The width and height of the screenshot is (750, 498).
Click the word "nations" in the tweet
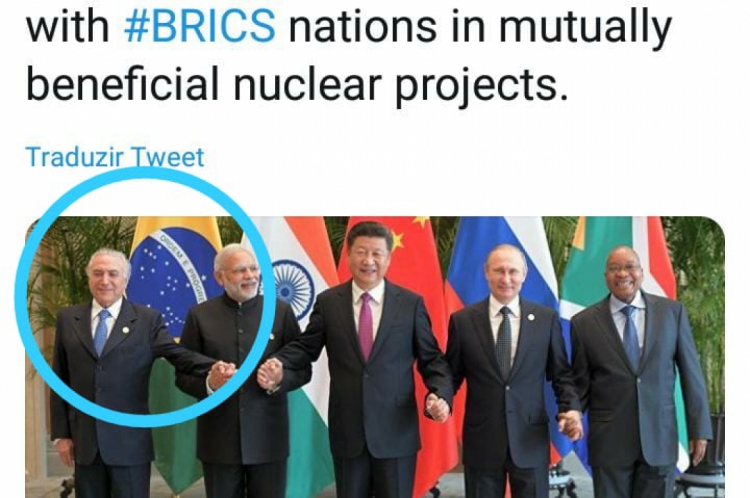(363, 26)
